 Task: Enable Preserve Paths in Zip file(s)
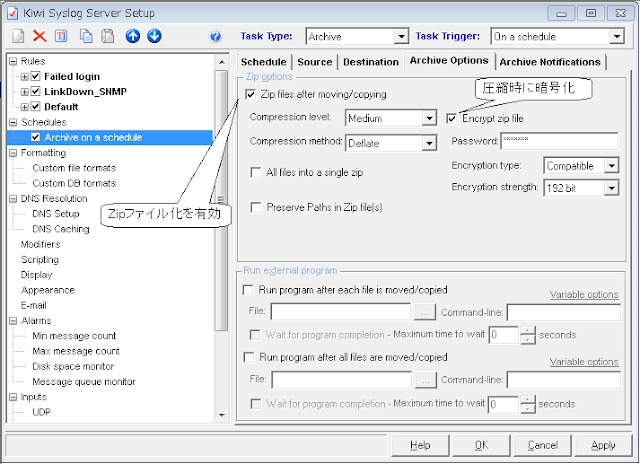tap(256, 208)
